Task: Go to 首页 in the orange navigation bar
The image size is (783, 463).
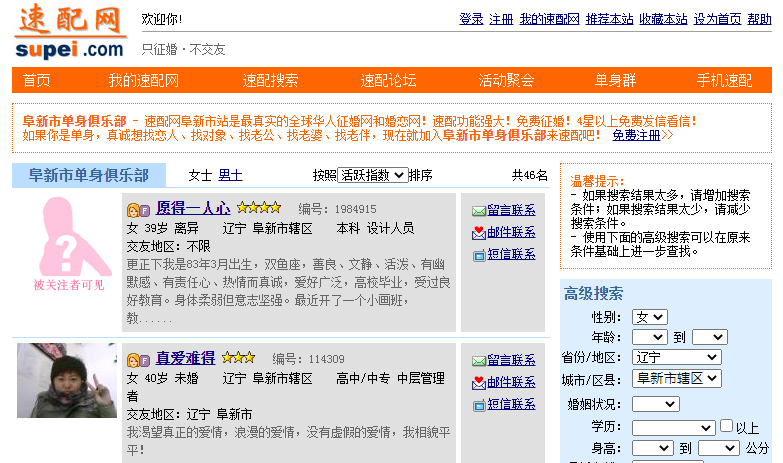Action: [36, 80]
